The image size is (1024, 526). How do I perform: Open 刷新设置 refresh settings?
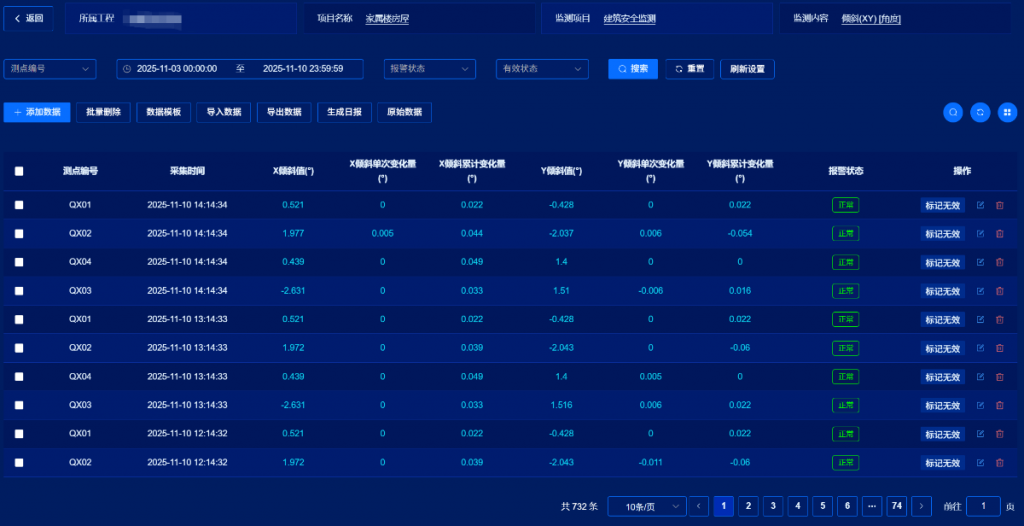click(747, 69)
